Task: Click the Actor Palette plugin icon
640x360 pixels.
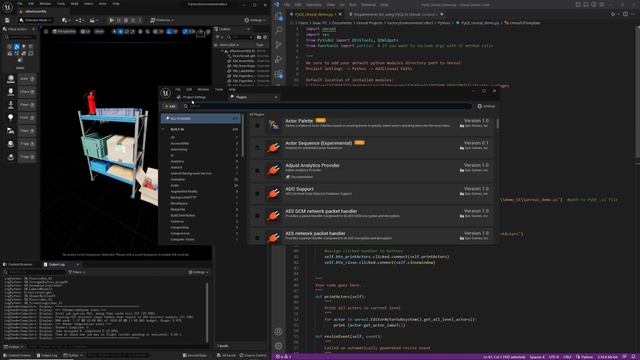Action: (x=273, y=125)
